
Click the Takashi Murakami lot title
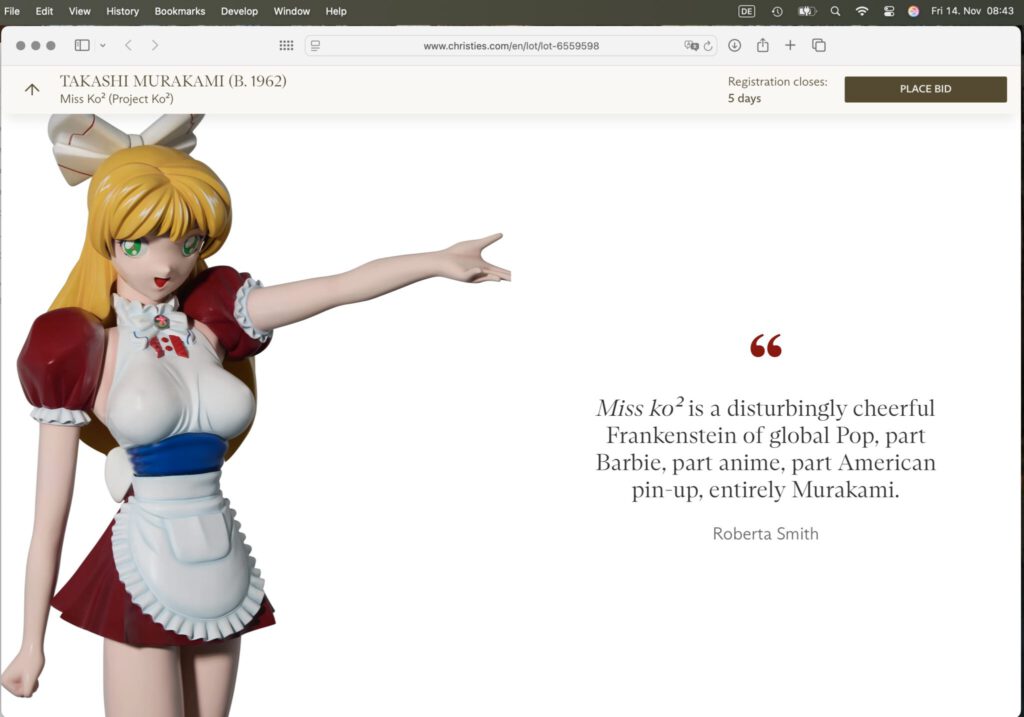pyautogui.click(x=172, y=81)
